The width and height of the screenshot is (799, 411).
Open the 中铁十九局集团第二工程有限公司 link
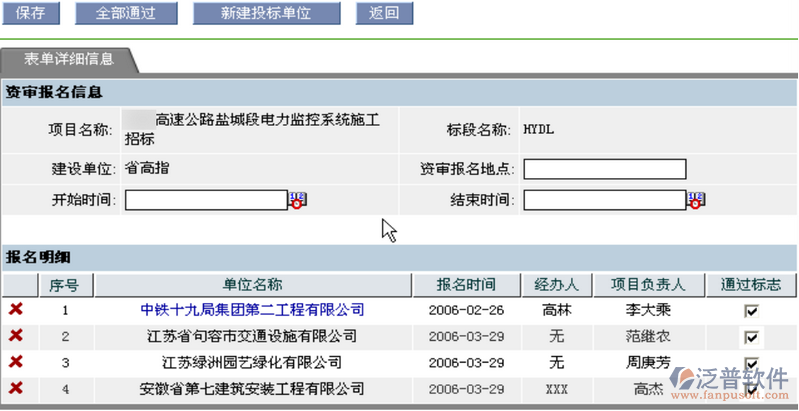[x=252, y=311]
